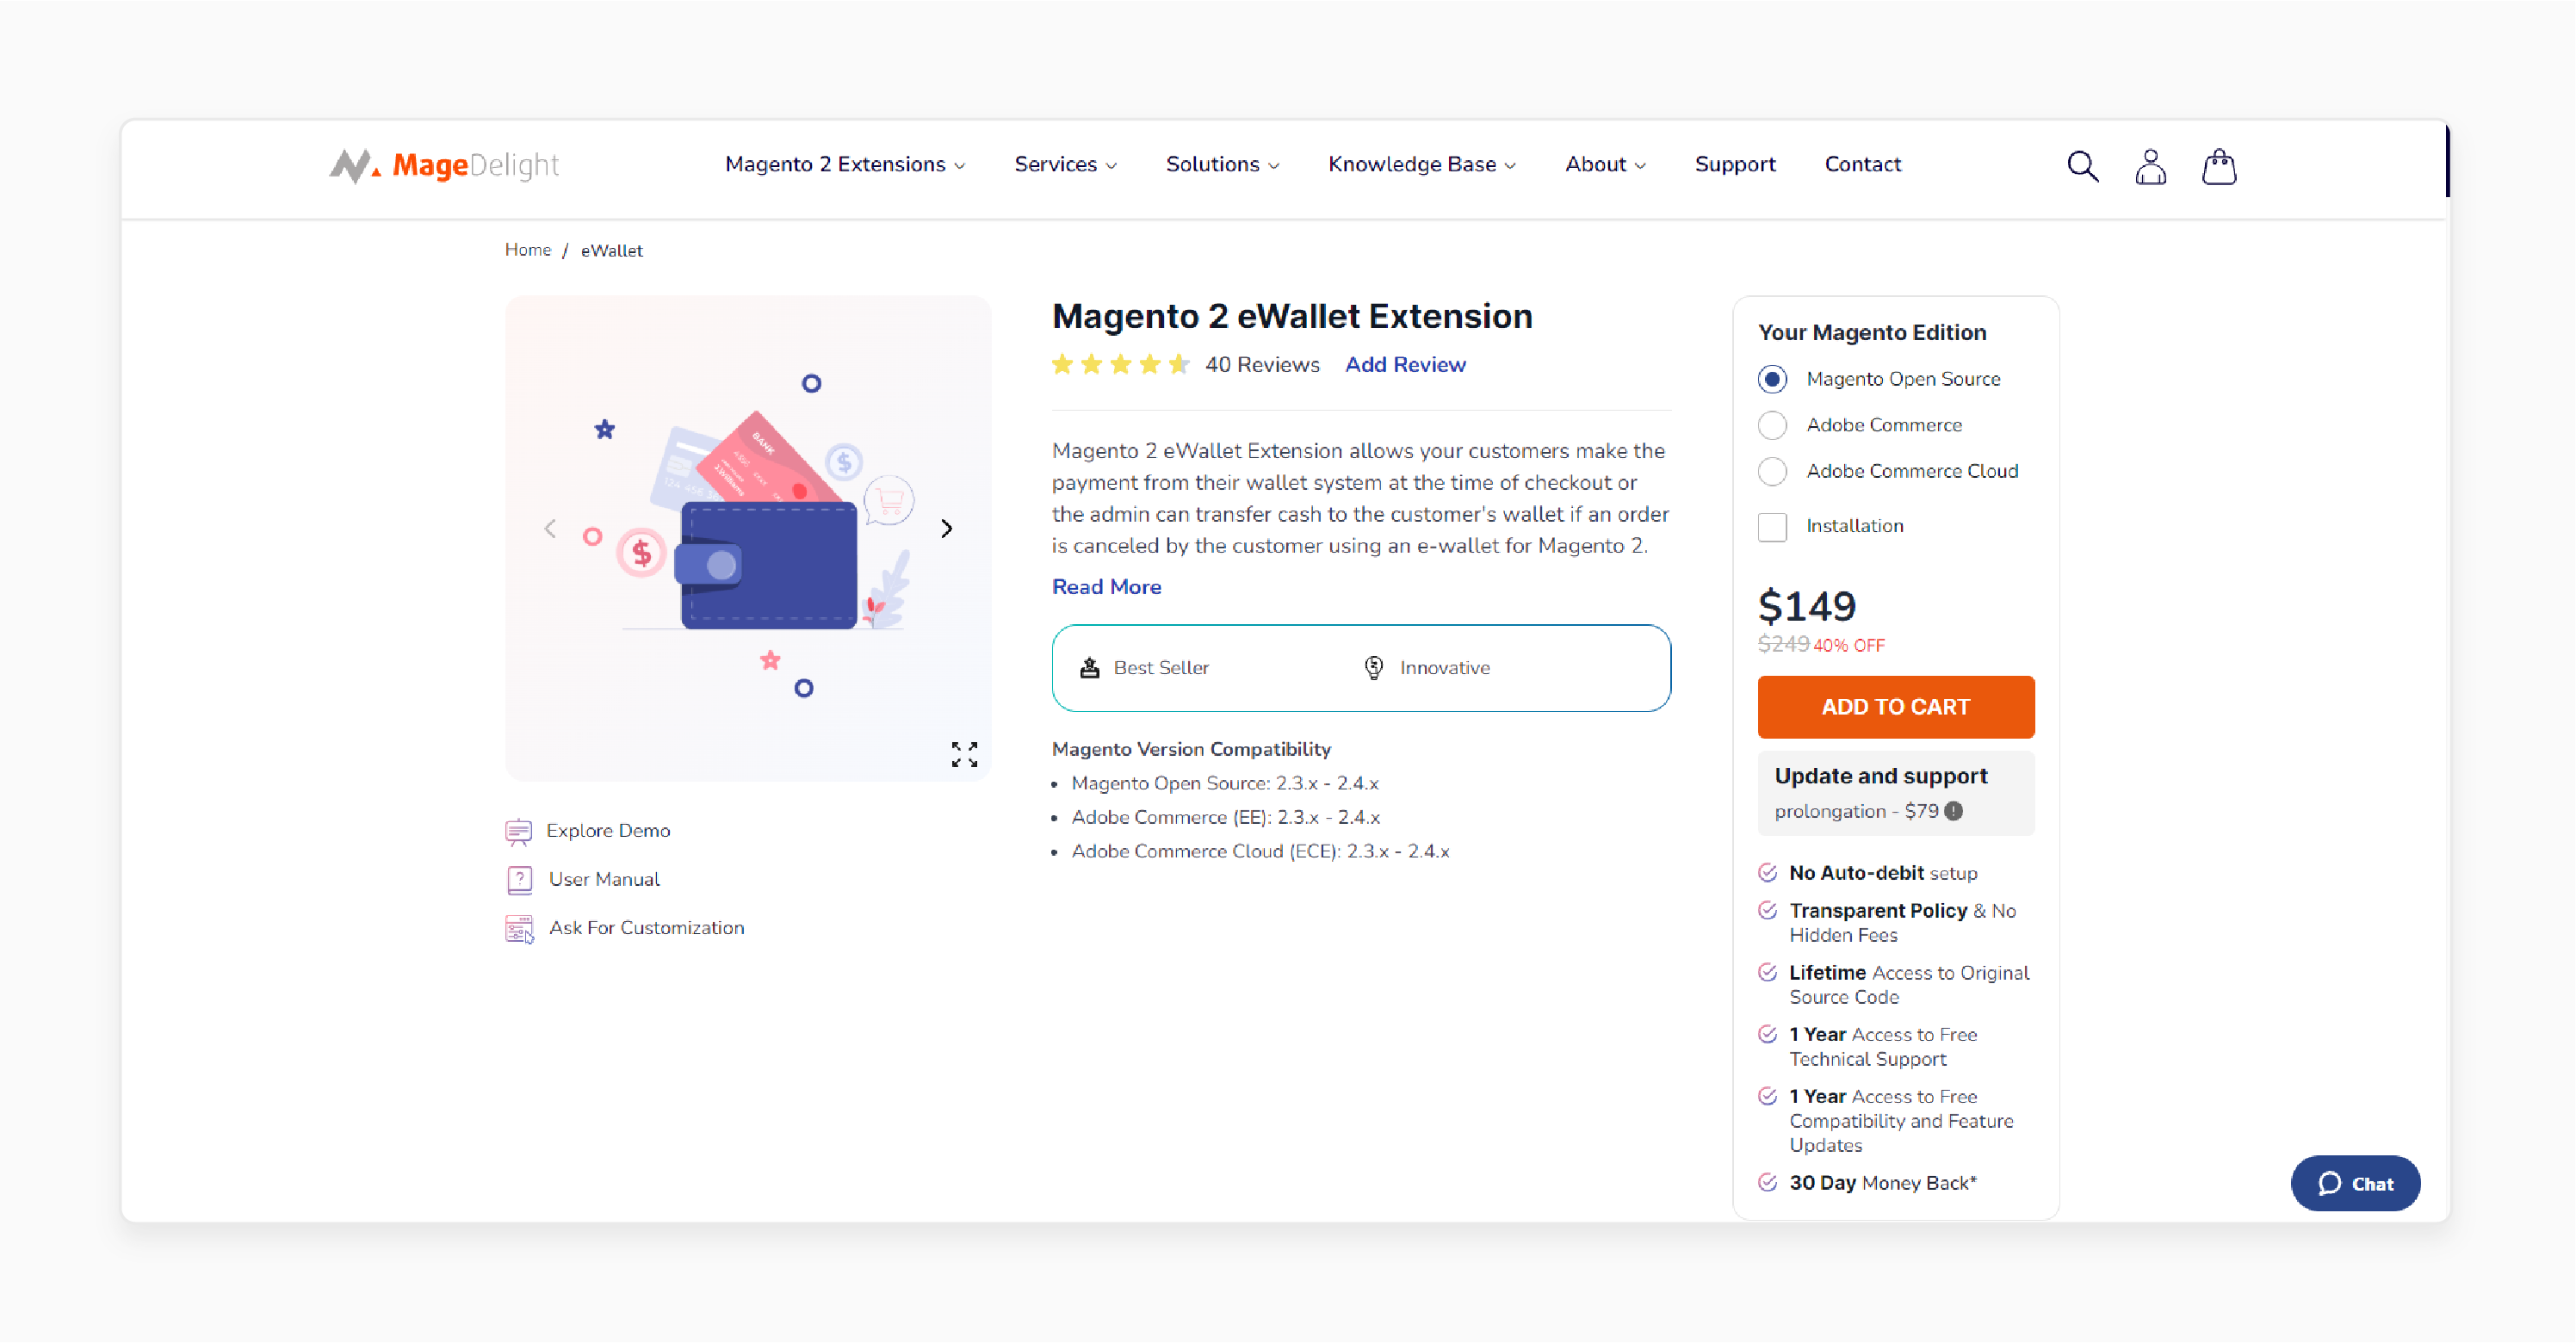The width and height of the screenshot is (2576, 1343).
Task: Click the Best Seller label text
Action: 1161,668
